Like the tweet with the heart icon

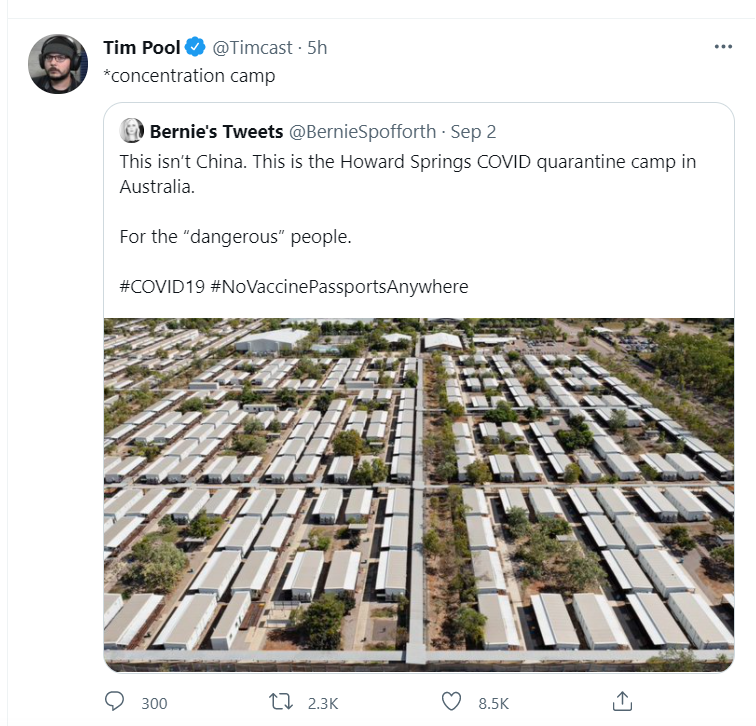pos(452,702)
